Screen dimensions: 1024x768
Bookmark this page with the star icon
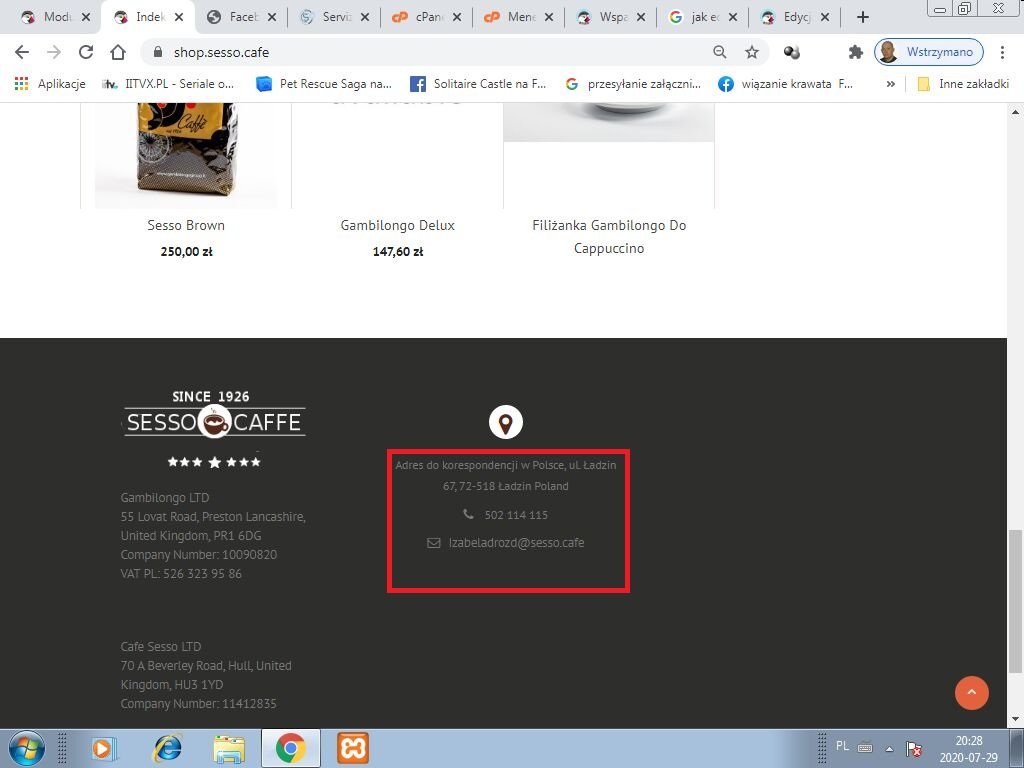click(752, 52)
